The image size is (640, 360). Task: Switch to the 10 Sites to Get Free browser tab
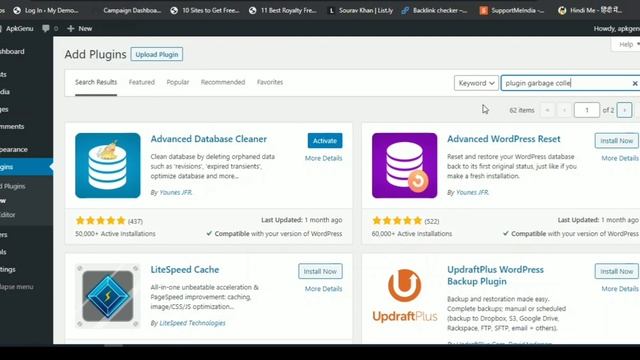205,11
